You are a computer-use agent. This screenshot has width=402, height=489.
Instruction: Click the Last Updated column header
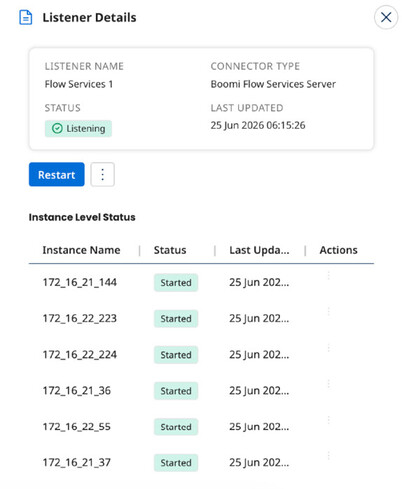click(259, 250)
